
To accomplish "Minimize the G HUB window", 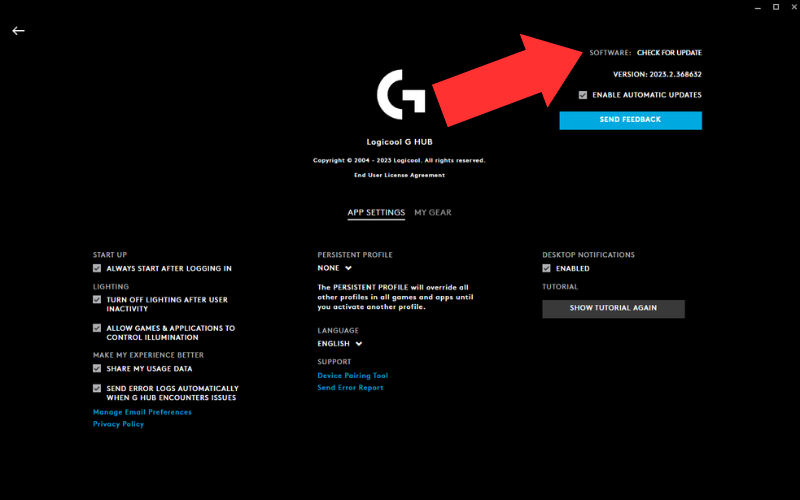I will (758, 7).
